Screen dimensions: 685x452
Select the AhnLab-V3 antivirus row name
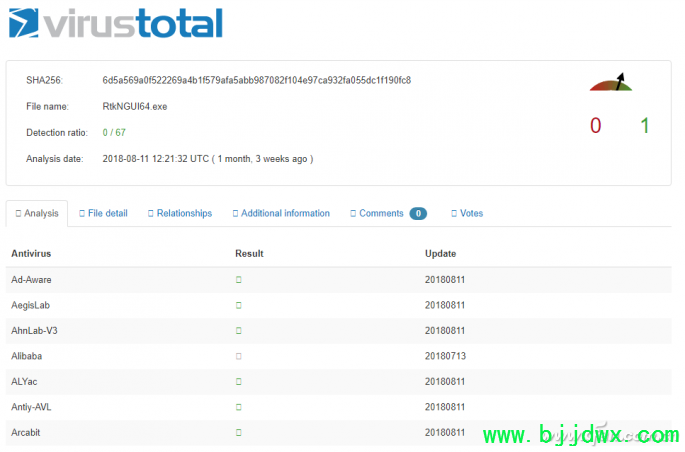coord(34,331)
